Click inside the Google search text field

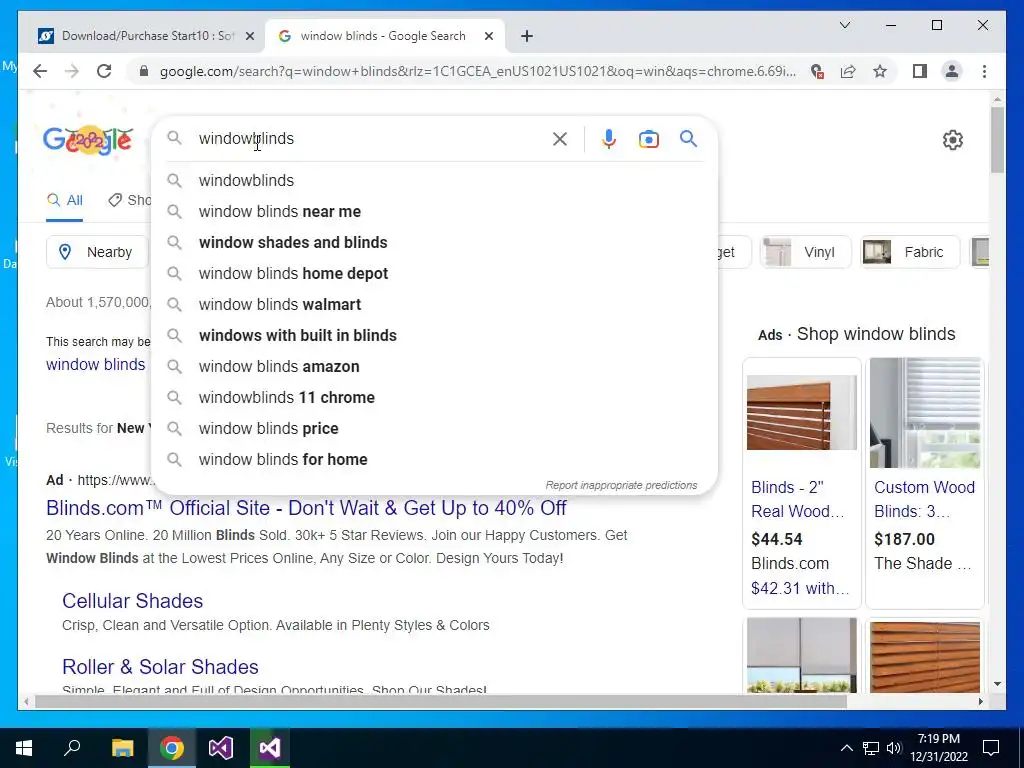coord(369,138)
